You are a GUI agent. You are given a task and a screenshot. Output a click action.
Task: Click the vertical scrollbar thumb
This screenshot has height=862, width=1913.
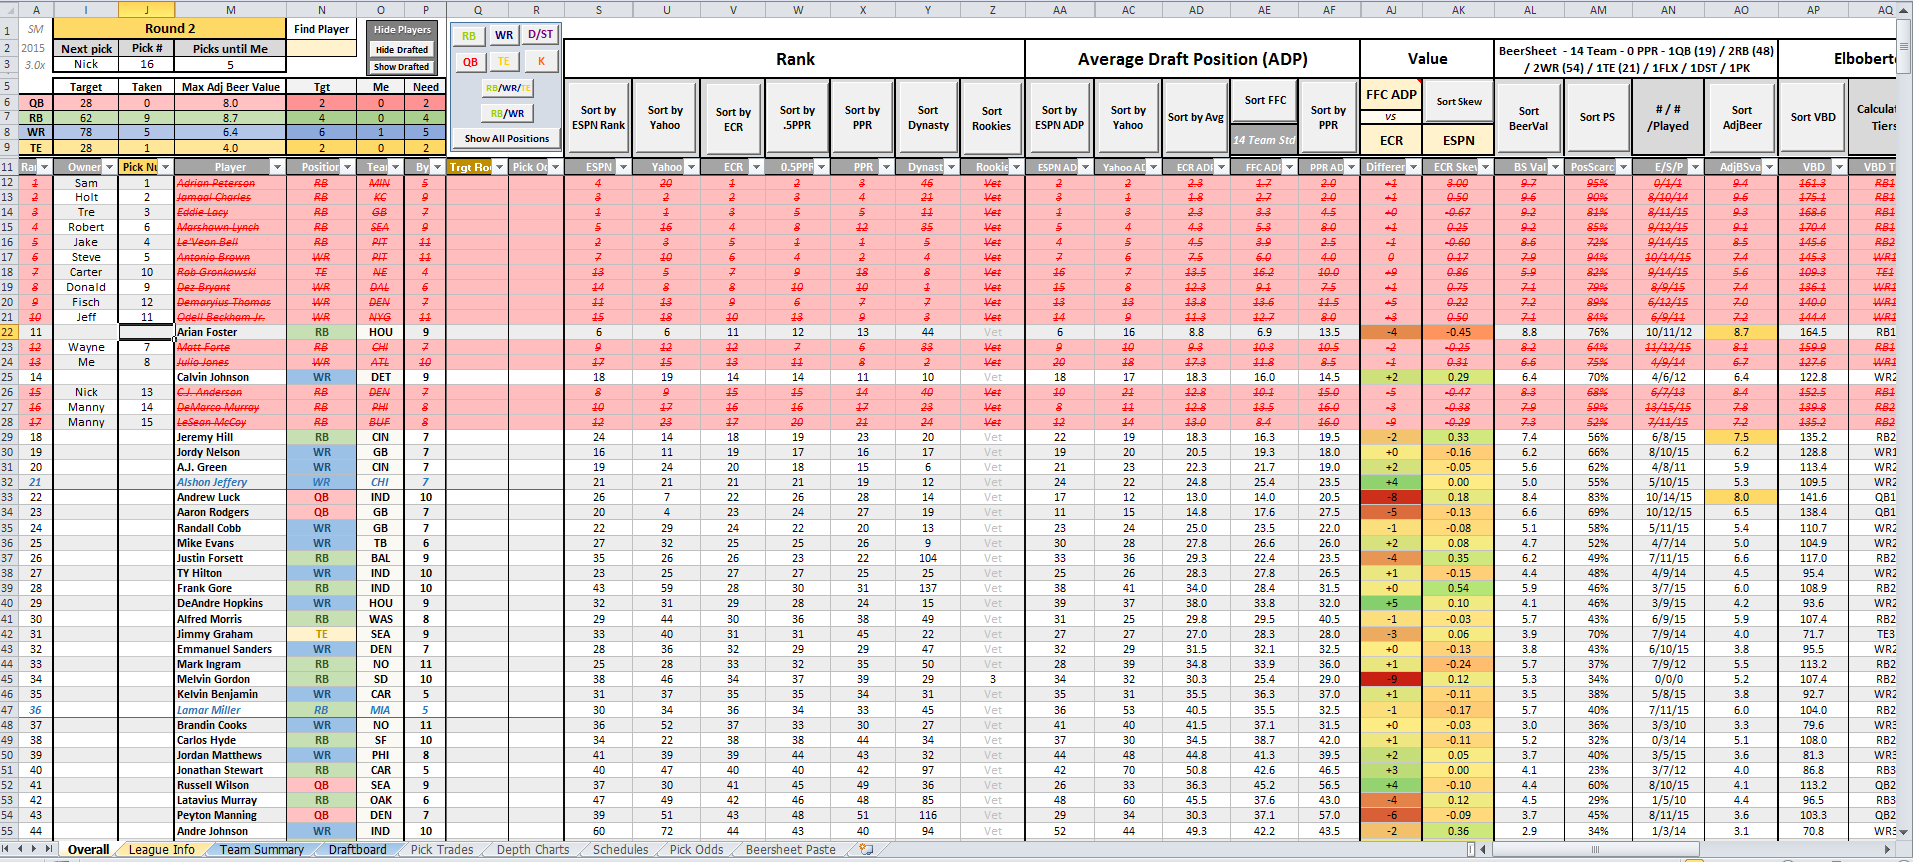tap(1906, 46)
